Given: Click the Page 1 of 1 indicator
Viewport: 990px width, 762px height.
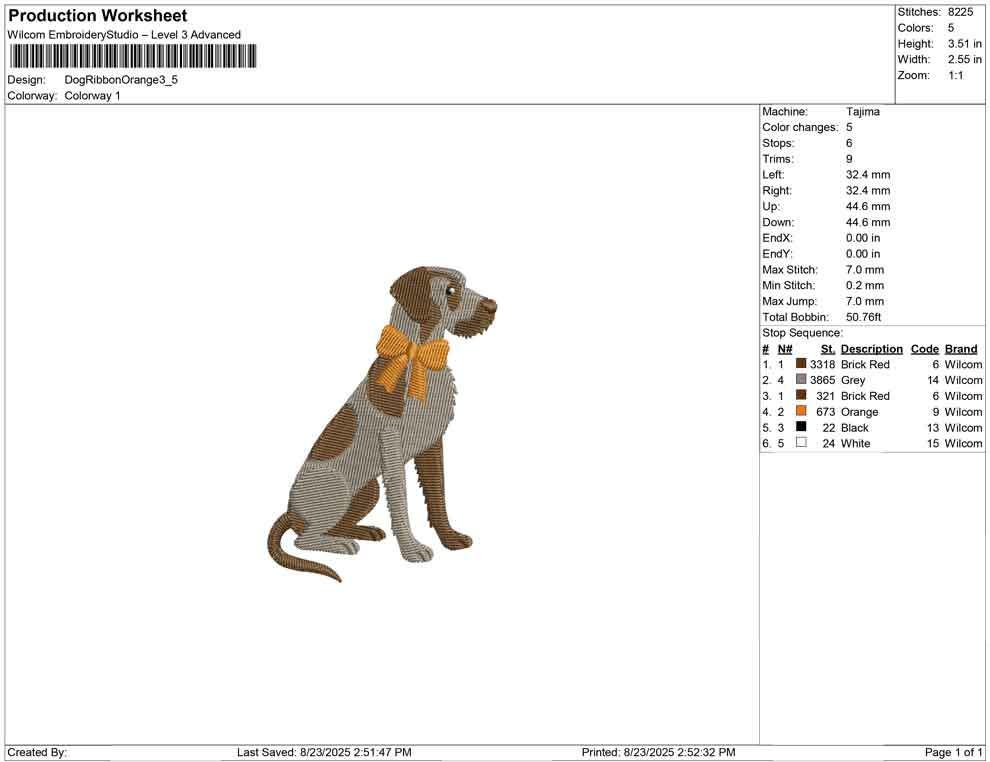Looking at the screenshot, I should [951, 752].
